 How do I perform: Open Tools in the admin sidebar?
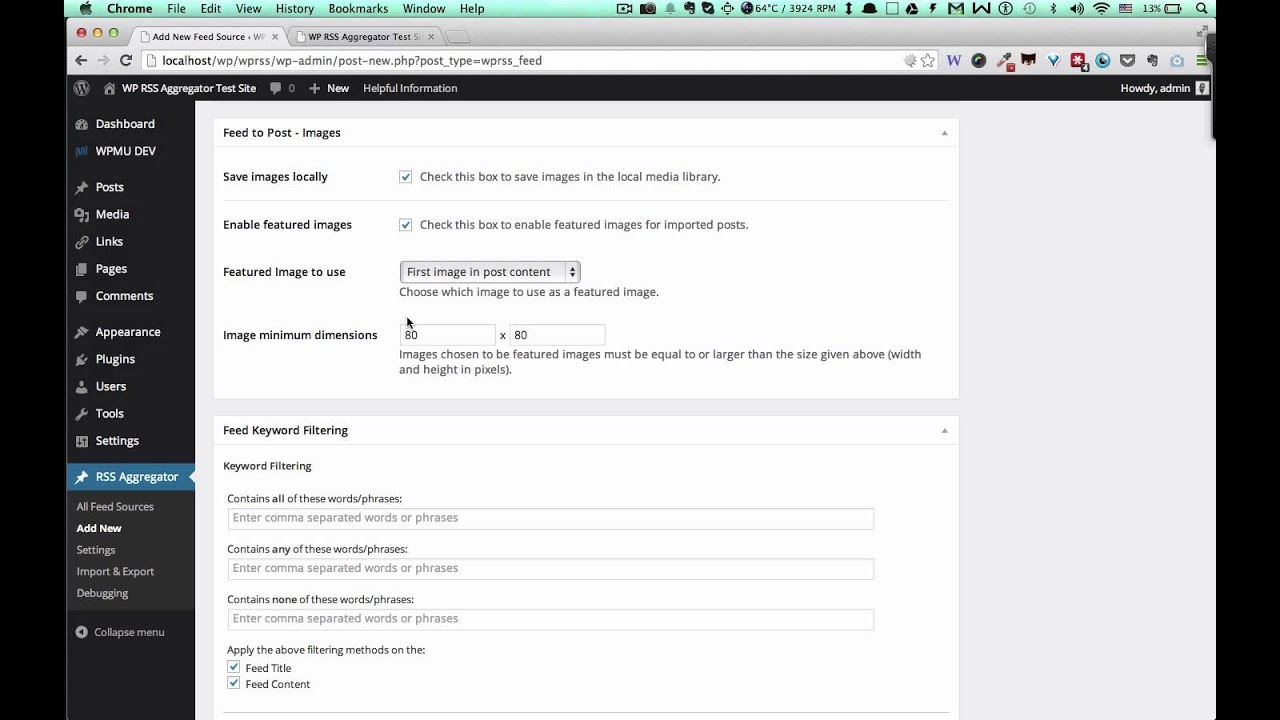110,413
